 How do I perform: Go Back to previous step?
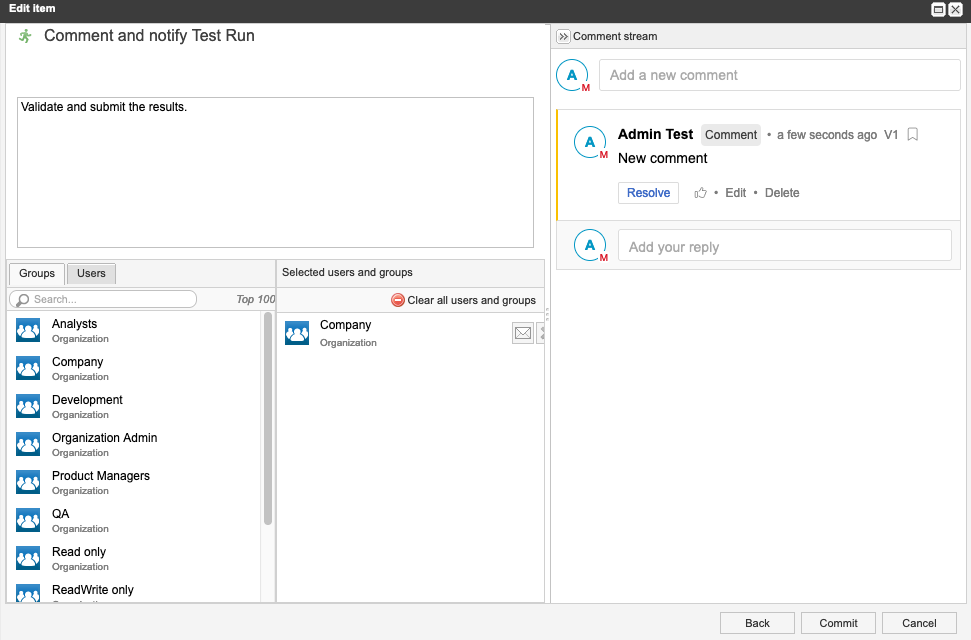tap(757, 623)
